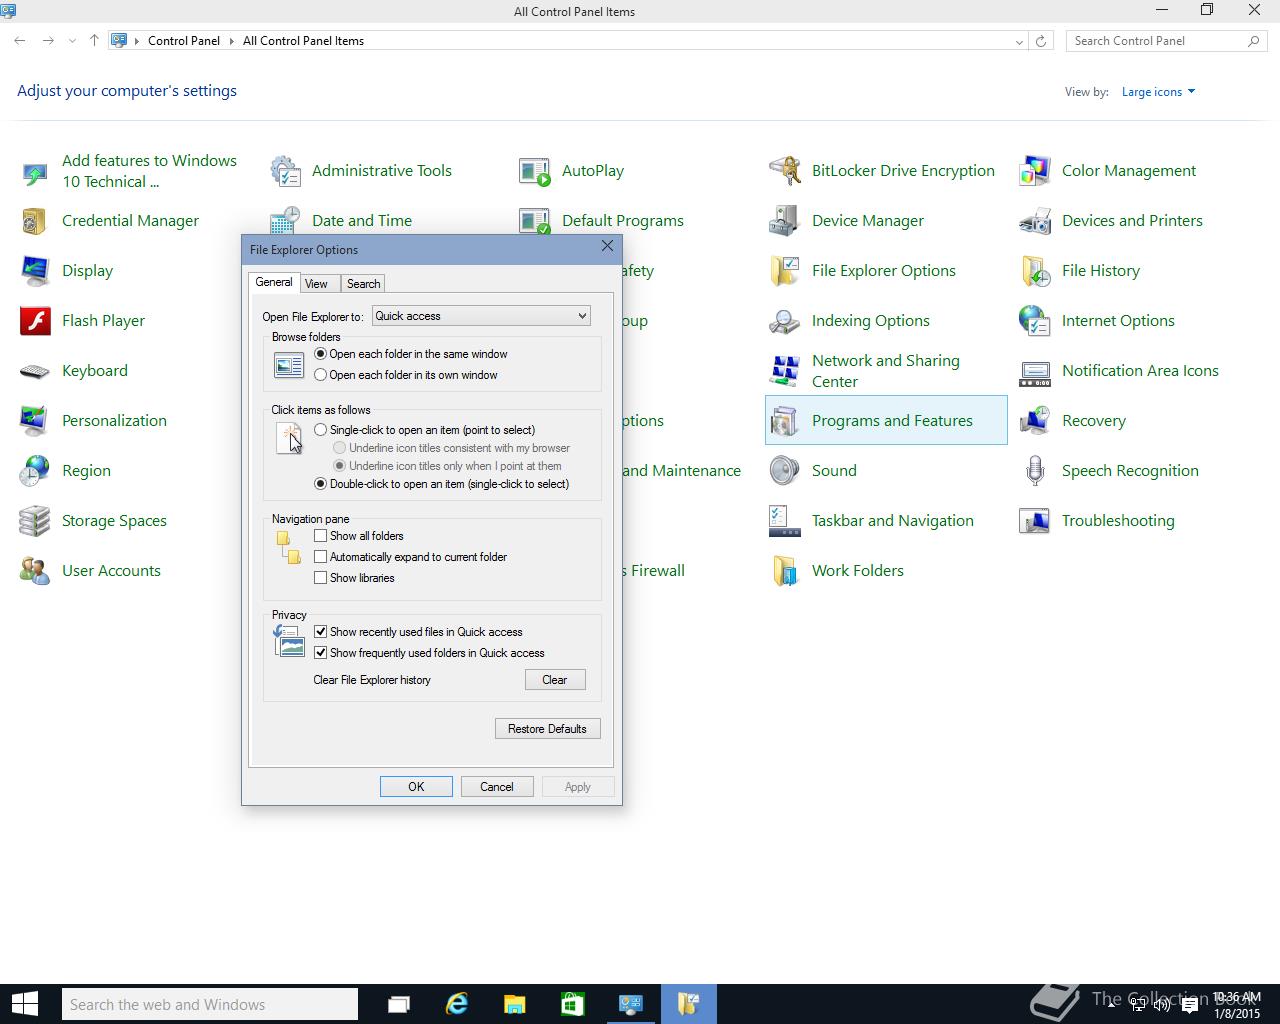Open Taskbar and Navigation link
Image resolution: width=1280 pixels, height=1024 pixels.
(x=893, y=521)
